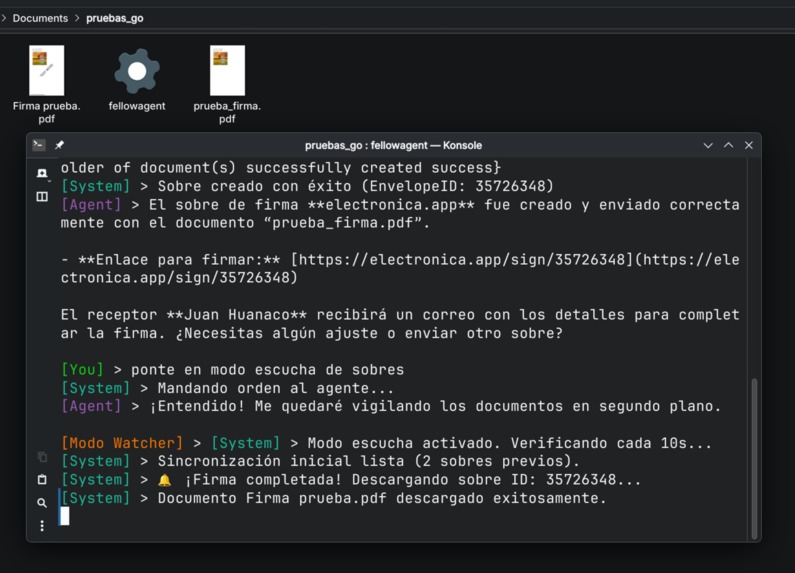Viewport: 795px width, 573px height.
Task: Click the Konsole title 'pruebas_go : fellowagent — Konsole'
Action: click(x=393, y=146)
